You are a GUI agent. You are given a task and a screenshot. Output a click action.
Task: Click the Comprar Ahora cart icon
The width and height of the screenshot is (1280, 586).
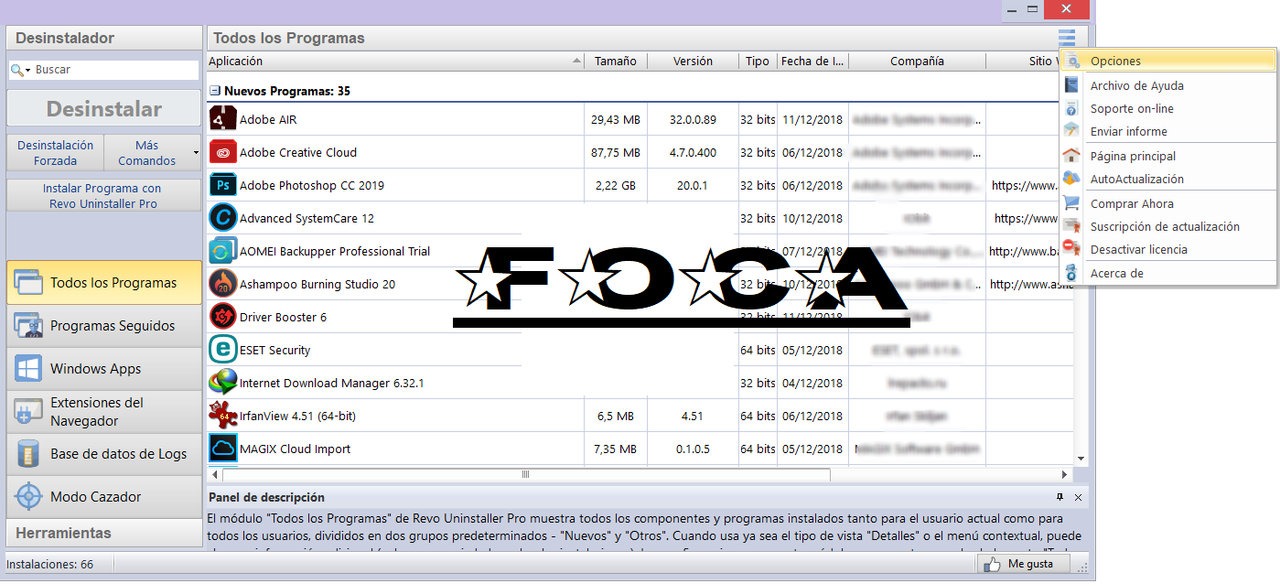click(x=1072, y=204)
